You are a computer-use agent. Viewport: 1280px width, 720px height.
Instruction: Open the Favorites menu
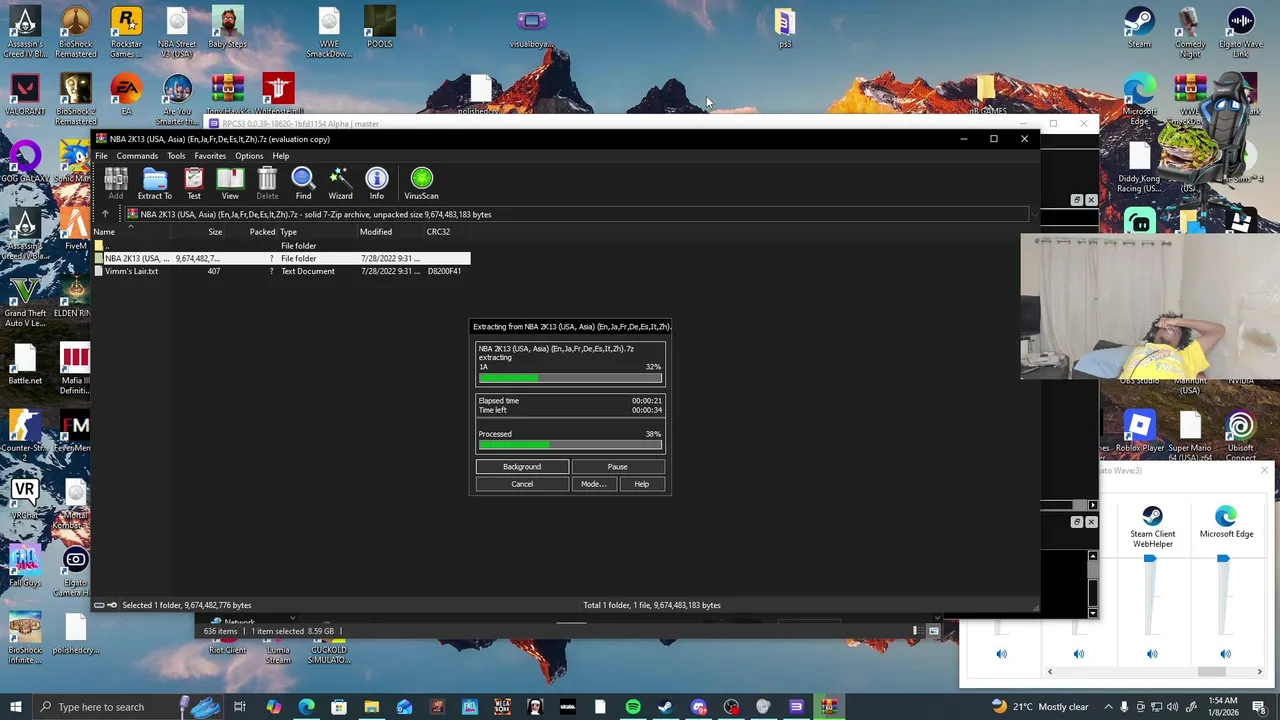[210, 156]
